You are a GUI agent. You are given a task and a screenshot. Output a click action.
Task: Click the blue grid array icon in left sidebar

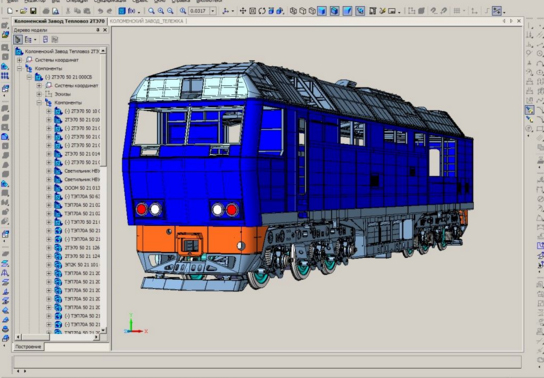(5, 76)
